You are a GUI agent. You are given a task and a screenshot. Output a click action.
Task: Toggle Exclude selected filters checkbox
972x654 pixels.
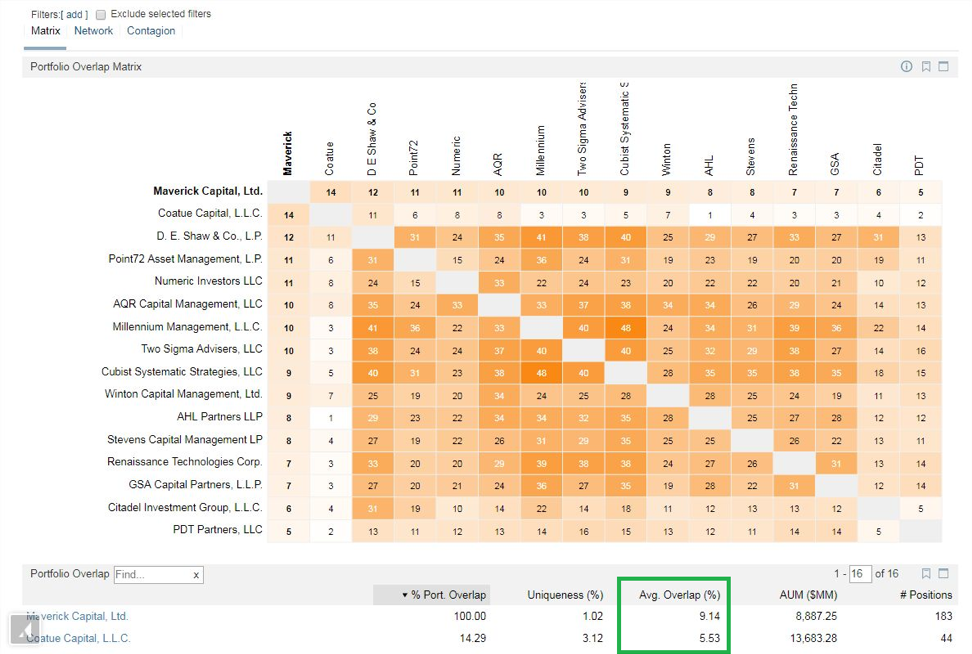click(100, 14)
